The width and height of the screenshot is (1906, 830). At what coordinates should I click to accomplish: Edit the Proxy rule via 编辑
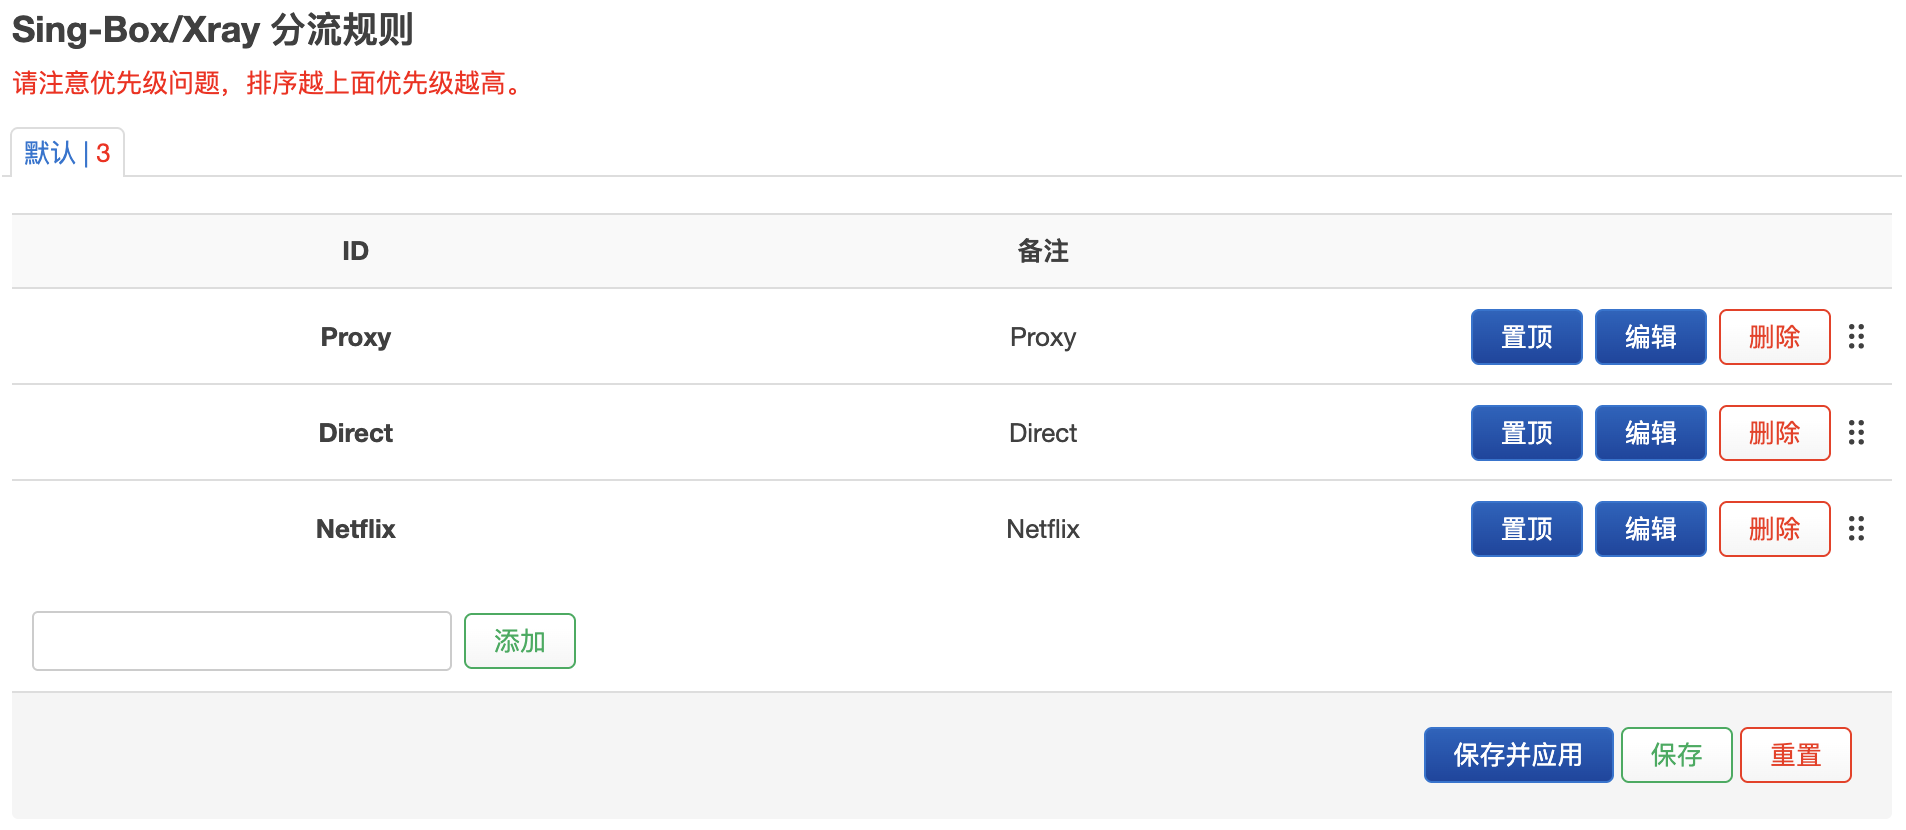1650,337
